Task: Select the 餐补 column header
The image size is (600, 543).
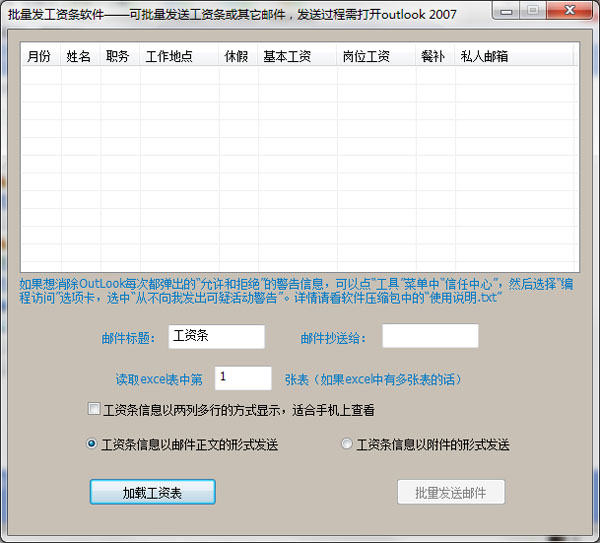Action: click(435, 56)
